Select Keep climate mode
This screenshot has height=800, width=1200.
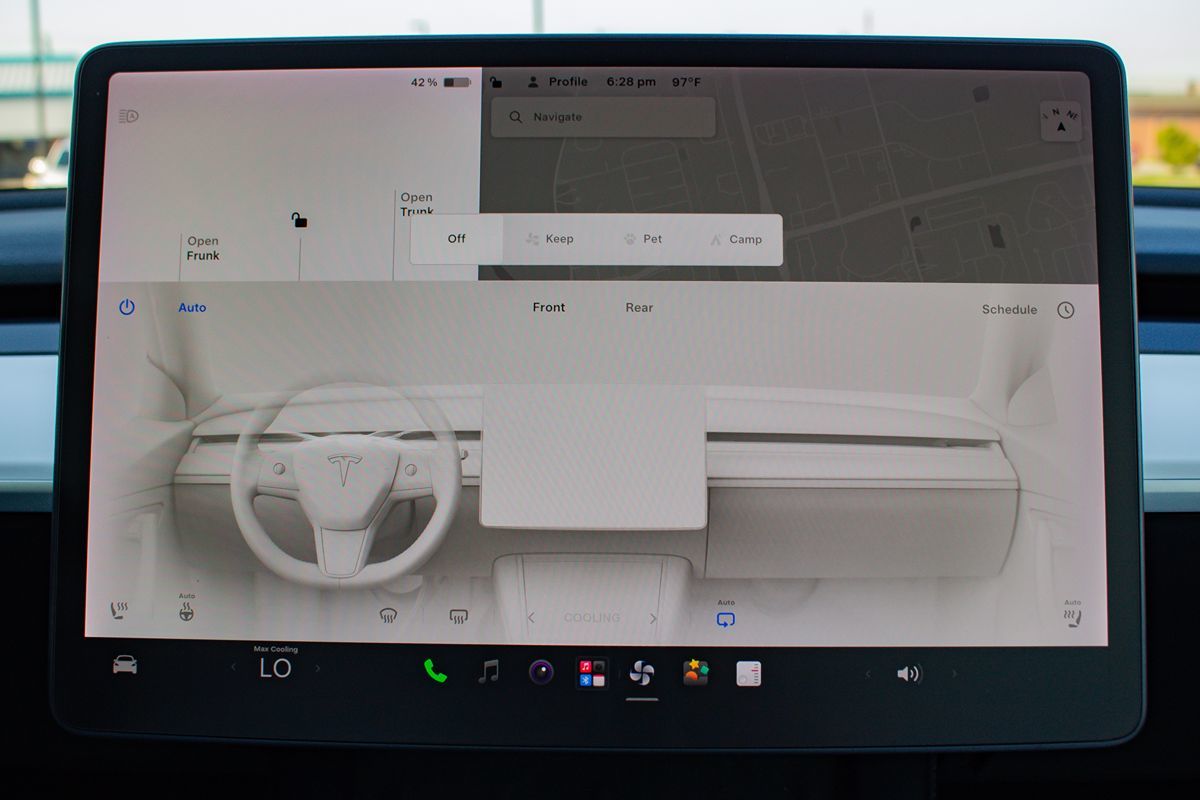point(550,239)
